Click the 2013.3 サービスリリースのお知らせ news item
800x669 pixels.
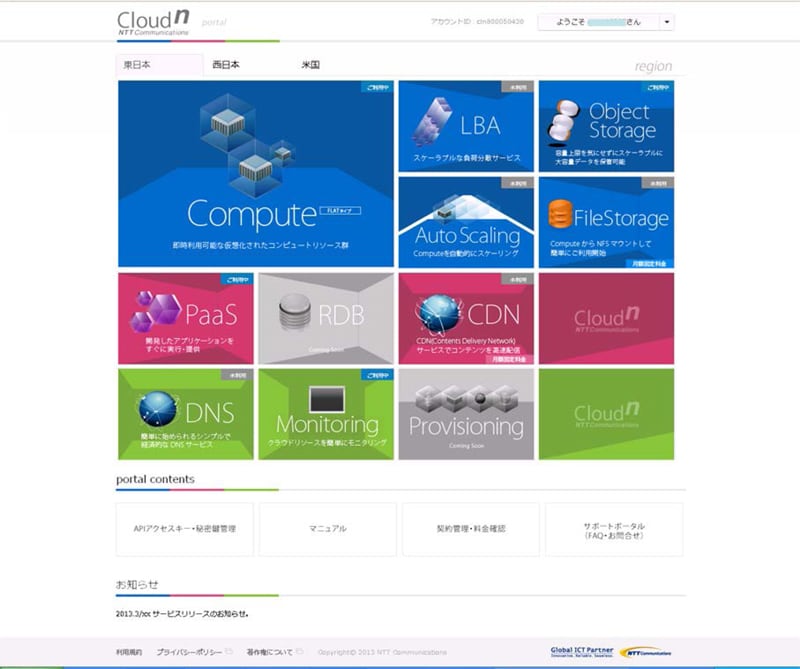coord(182,614)
